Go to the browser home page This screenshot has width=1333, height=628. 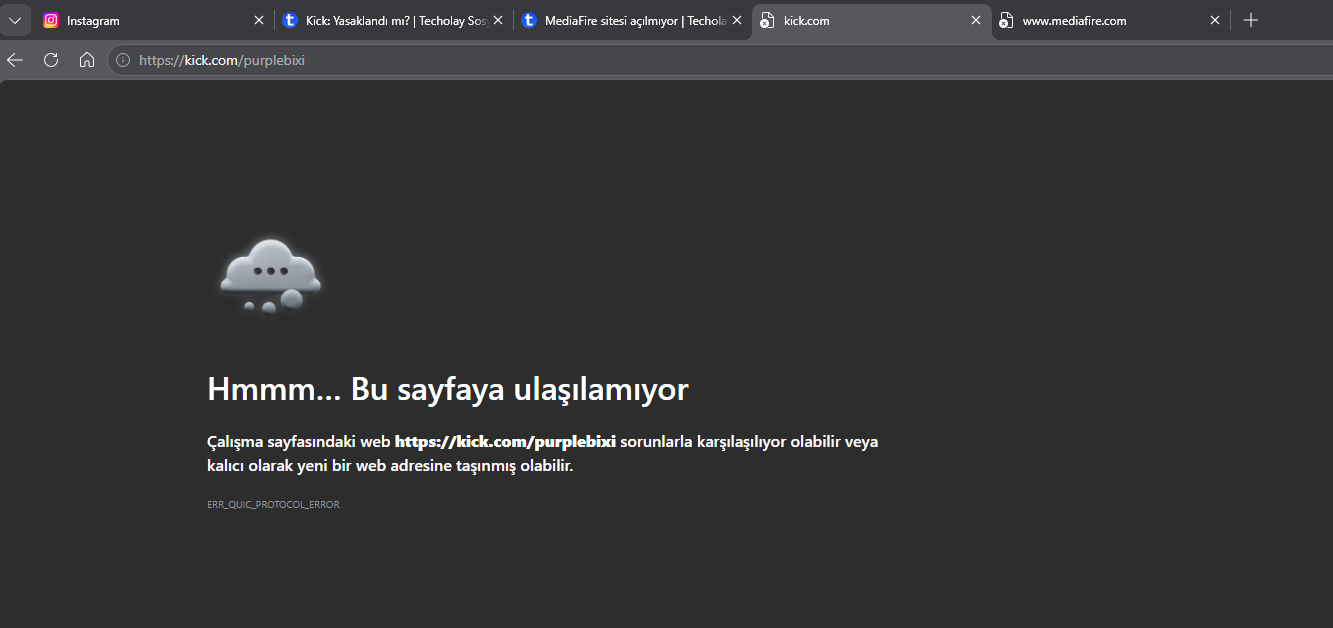pyautogui.click(x=87, y=60)
